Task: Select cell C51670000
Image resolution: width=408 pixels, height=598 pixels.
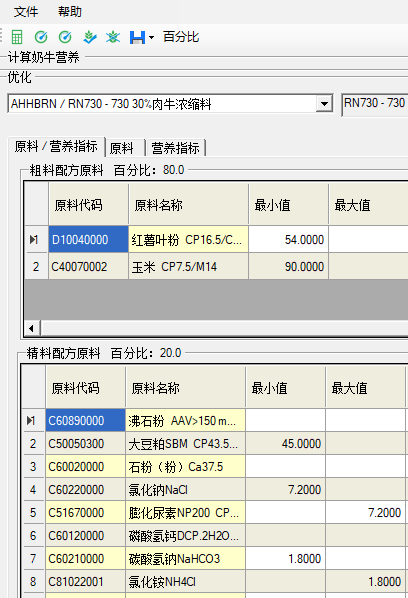Action: click(85, 513)
